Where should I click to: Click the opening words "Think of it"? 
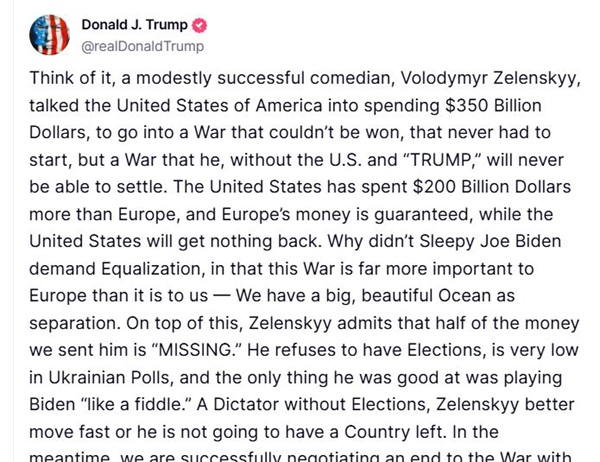click(x=70, y=78)
